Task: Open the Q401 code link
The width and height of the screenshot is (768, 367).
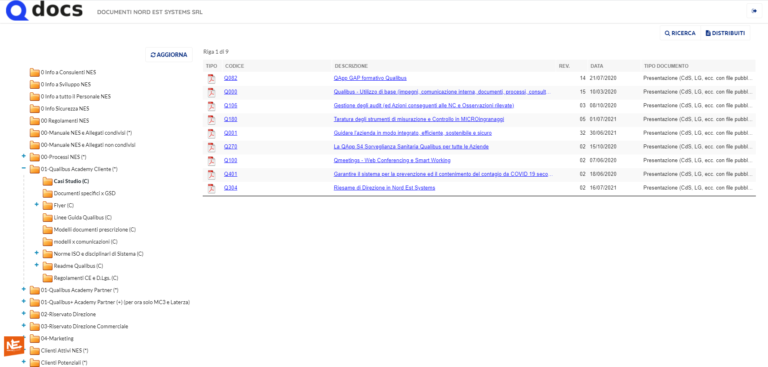Action: (231, 174)
